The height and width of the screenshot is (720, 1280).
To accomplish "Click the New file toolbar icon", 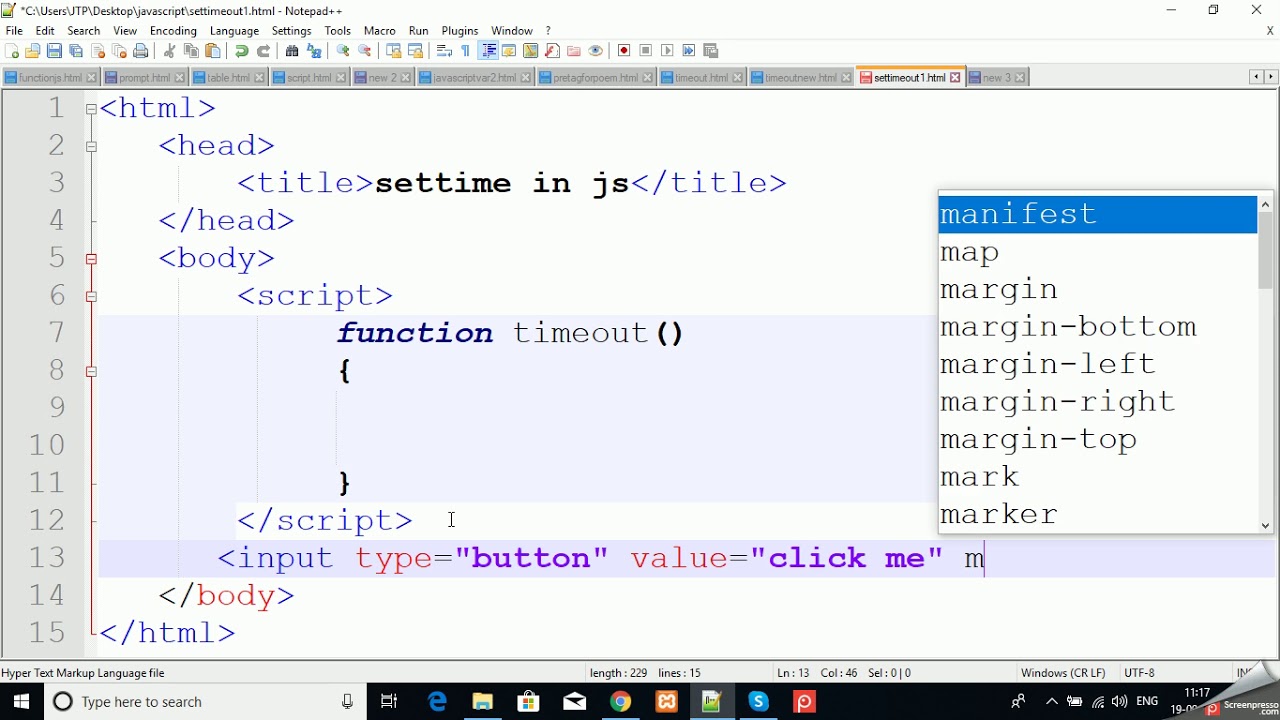I will pos(12,51).
